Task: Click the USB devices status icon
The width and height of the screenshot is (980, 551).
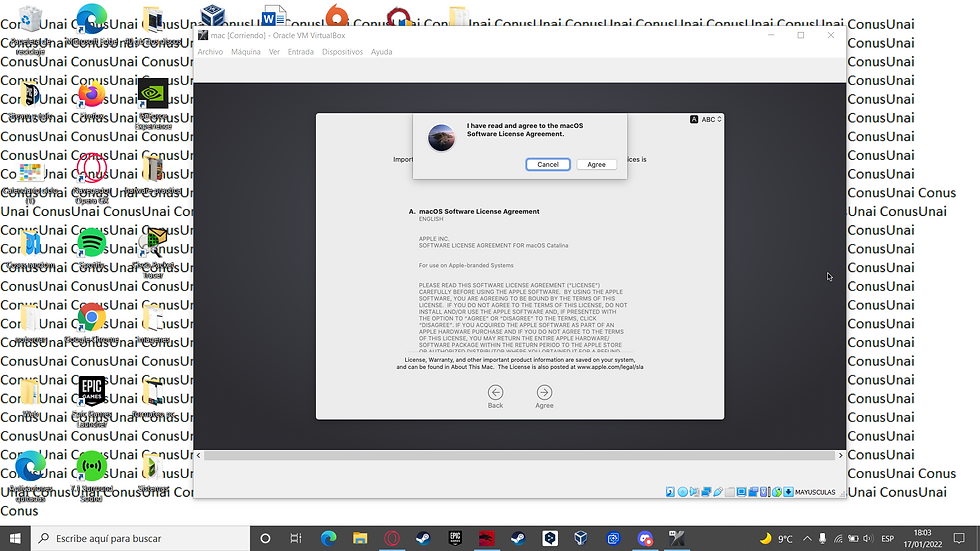Action: pos(718,492)
